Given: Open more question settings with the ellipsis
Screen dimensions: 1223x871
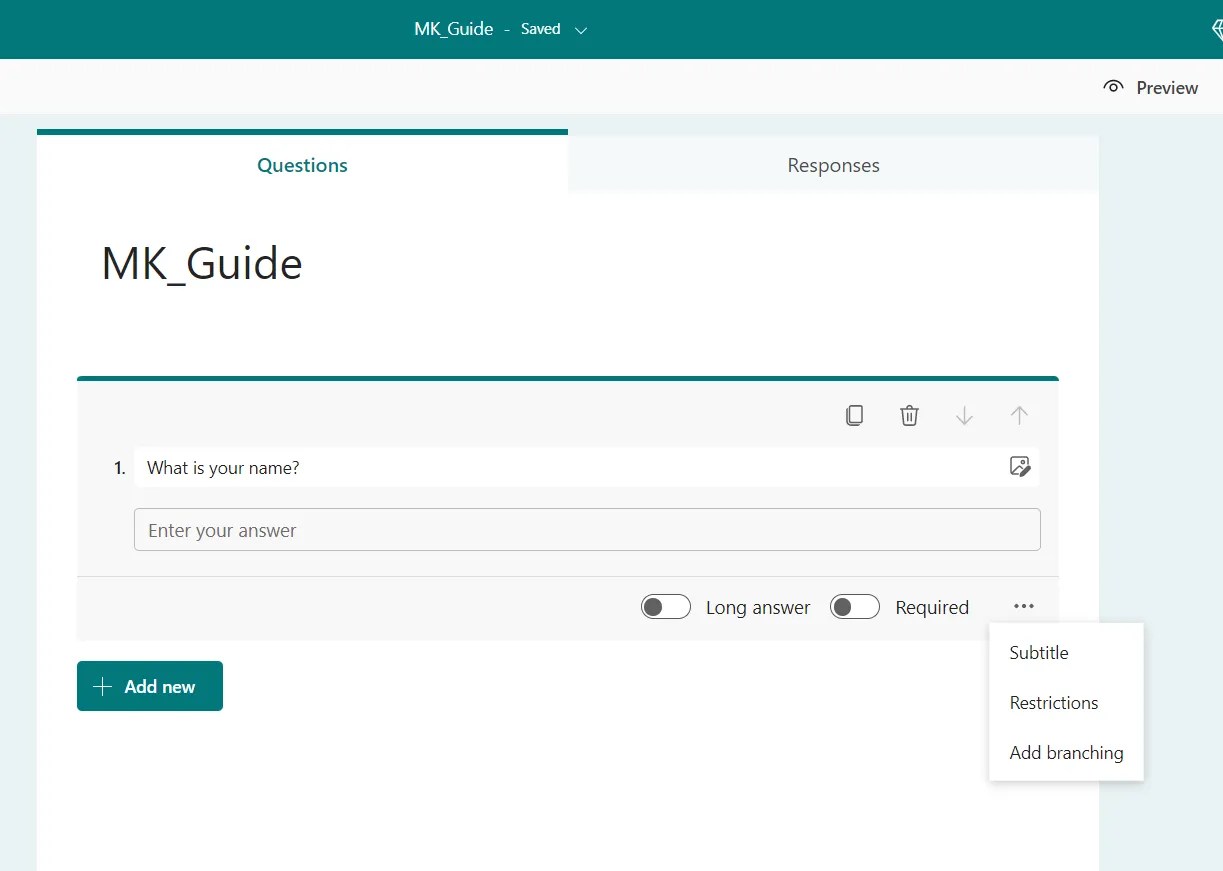Looking at the screenshot, I should (1023, 606).
